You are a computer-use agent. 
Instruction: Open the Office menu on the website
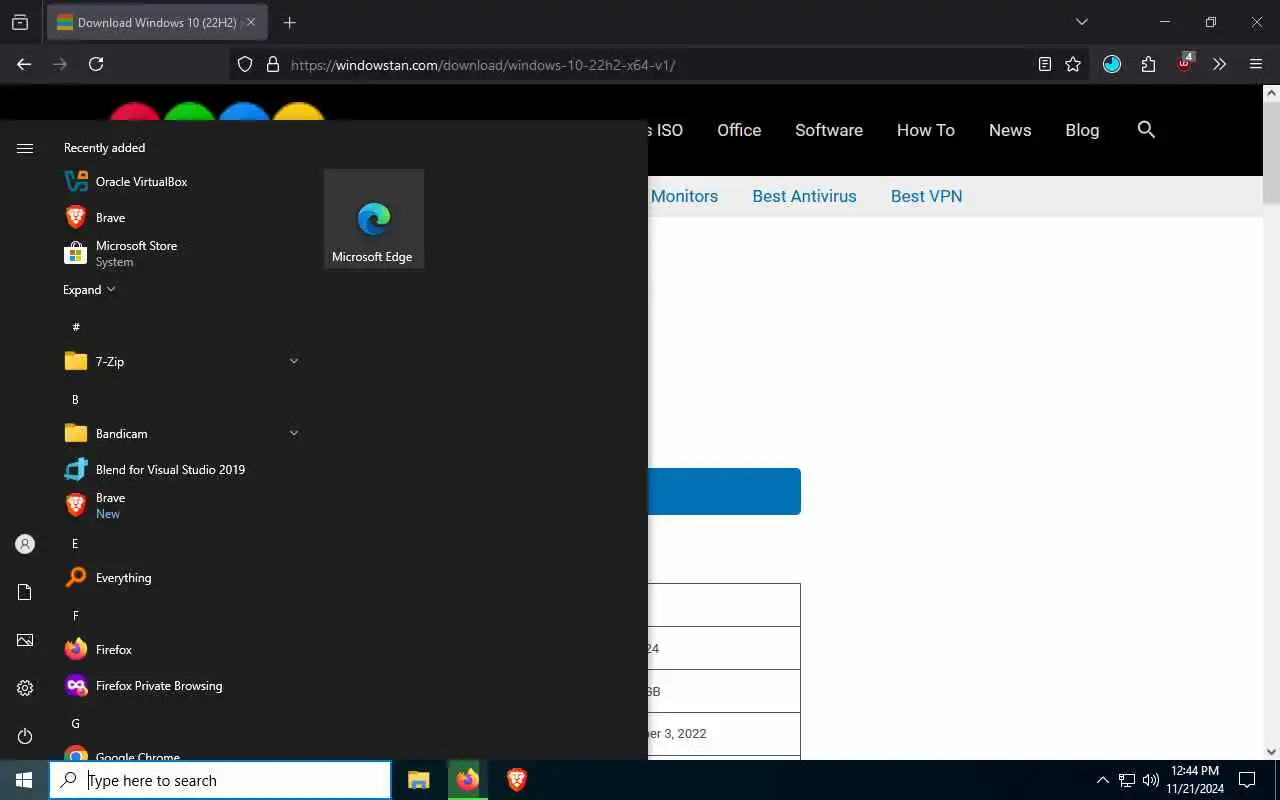tap(739, 130)
